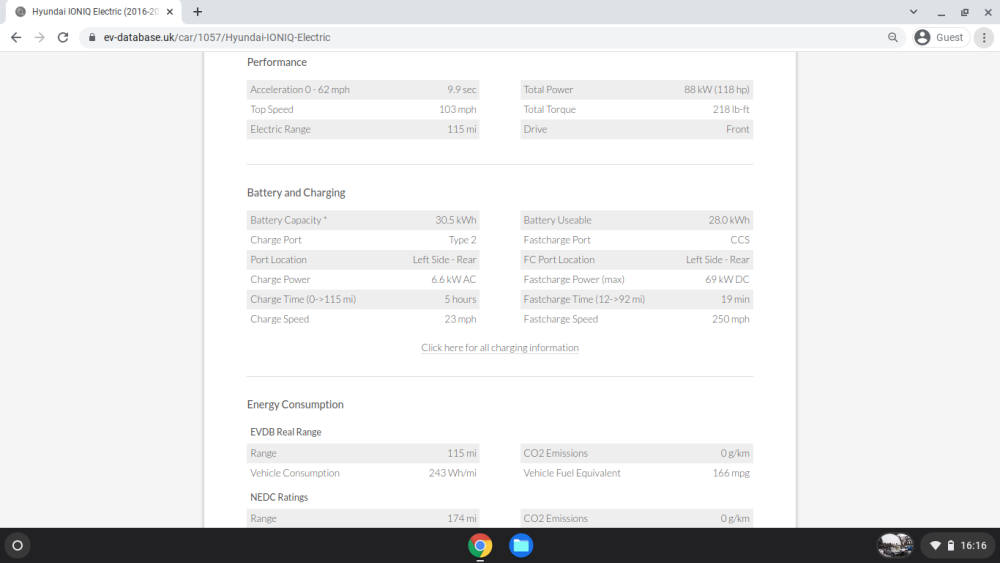Select the 'Battery and Charging' heading
The height and width of the screenshot is (563, 1000).
tap(296, 193)
